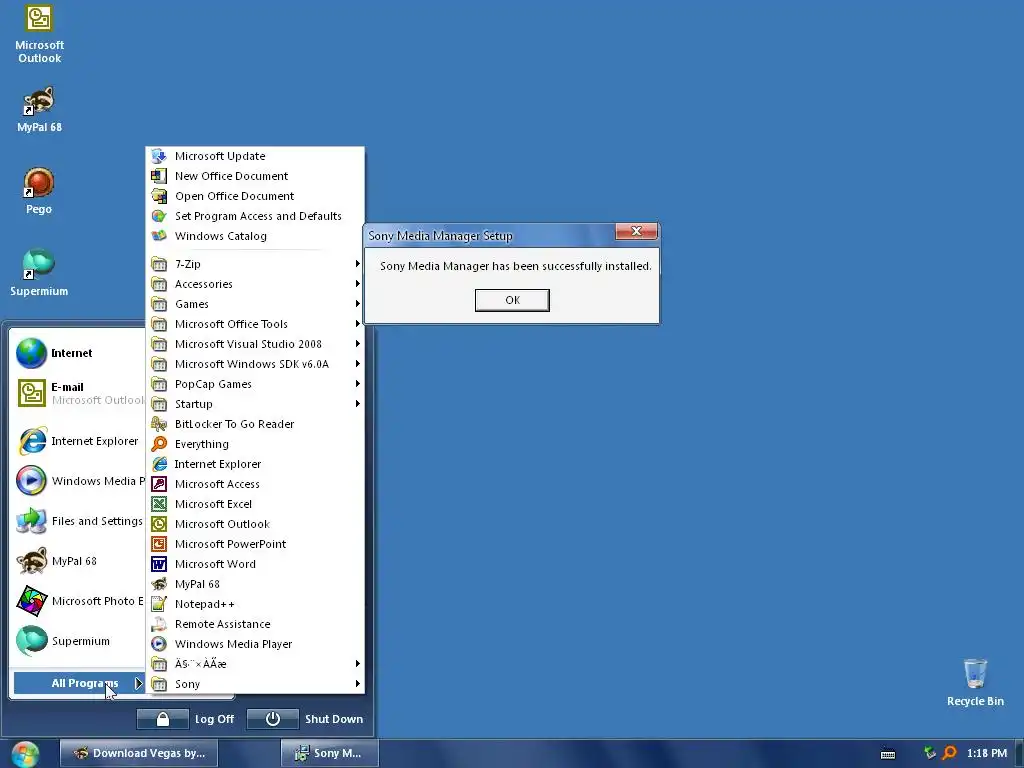Click the E-mail Outlook icon in Start menu

[31, 393]
